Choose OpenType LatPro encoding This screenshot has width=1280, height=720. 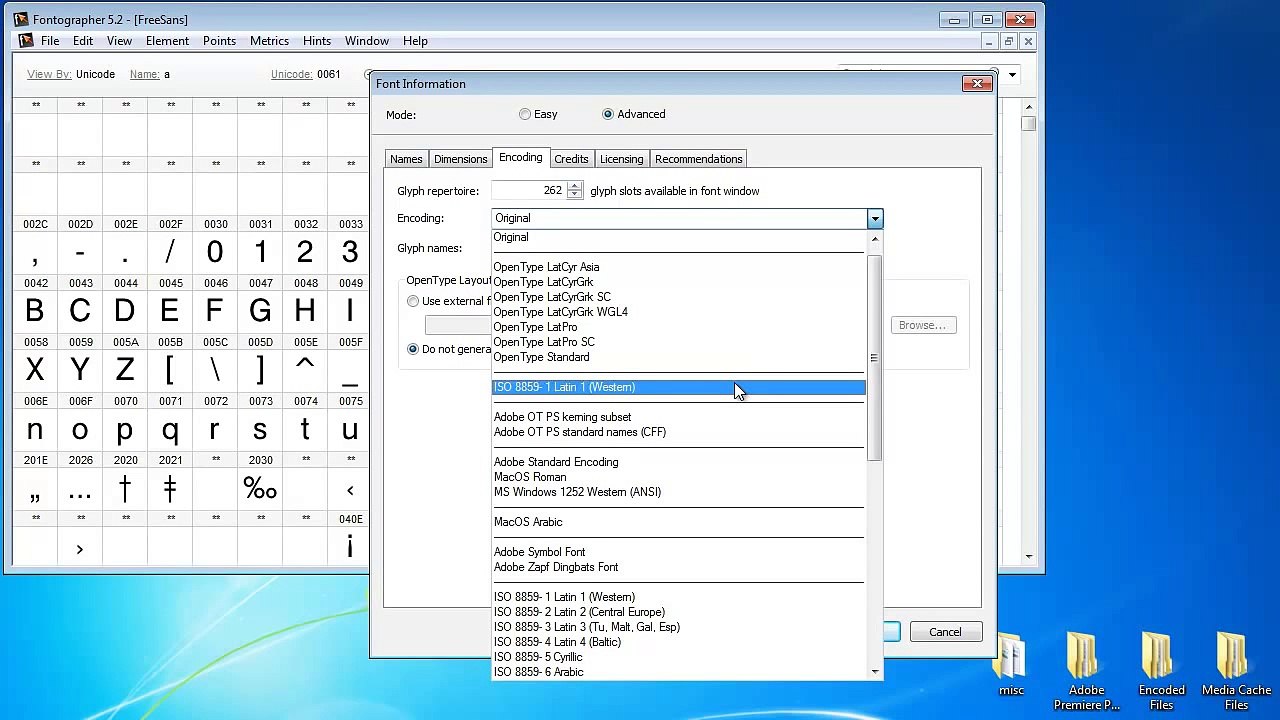678,327
